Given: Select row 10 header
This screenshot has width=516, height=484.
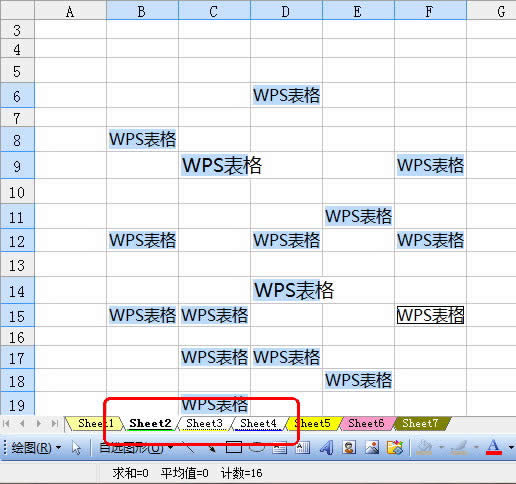Looking at the screenshot, I should point(17,192).
